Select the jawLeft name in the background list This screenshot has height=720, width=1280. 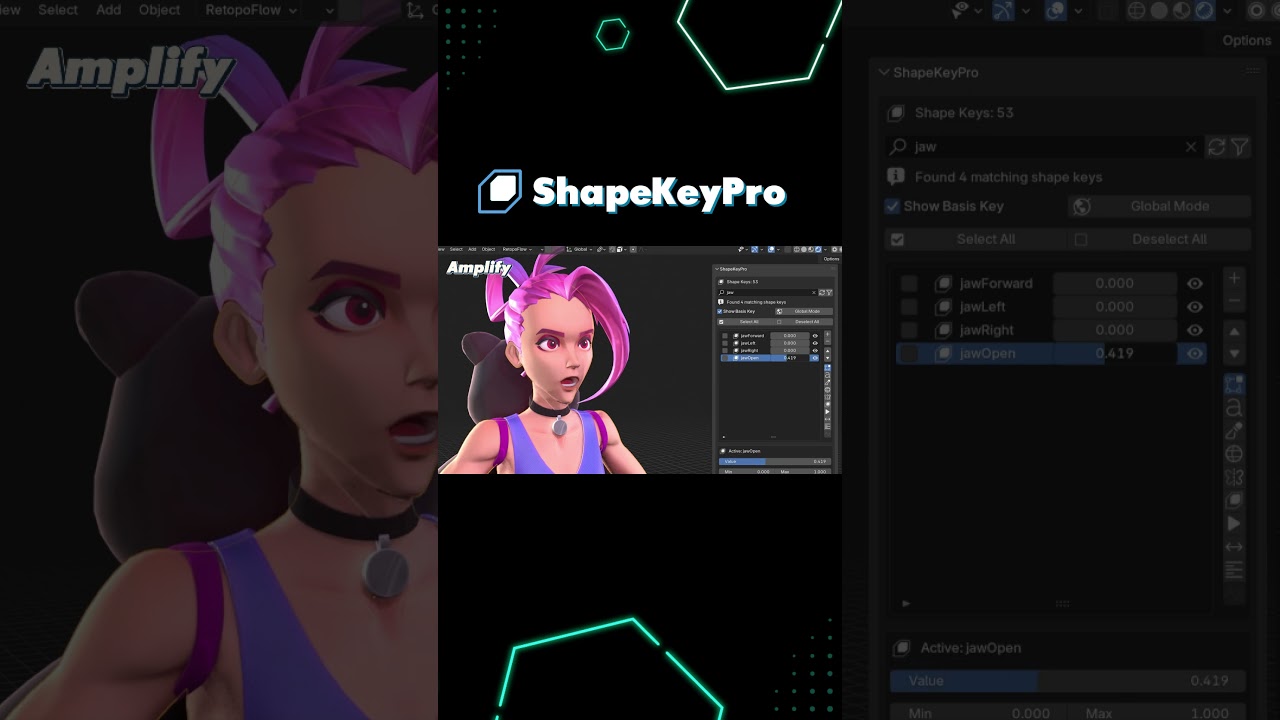[x=982, y=307]
